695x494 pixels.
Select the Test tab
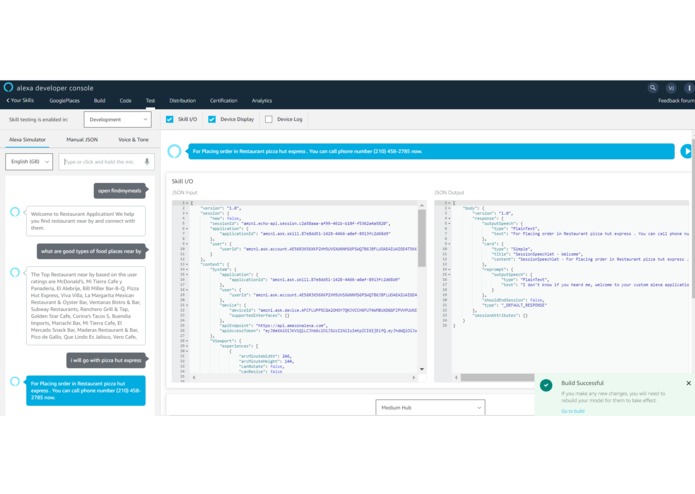150,101
